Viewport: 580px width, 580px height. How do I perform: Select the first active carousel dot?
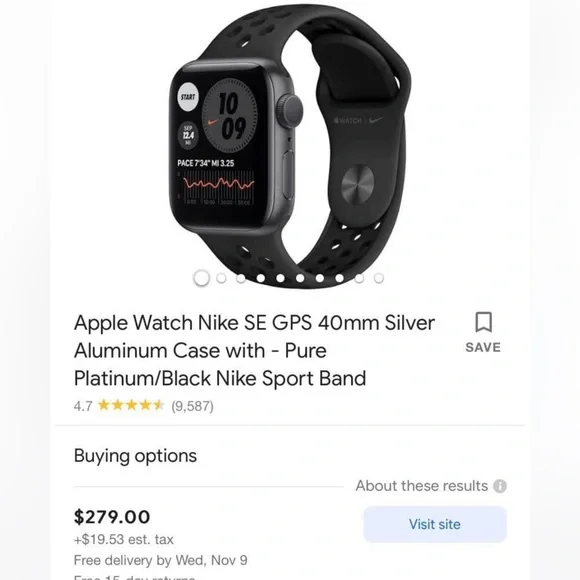202,278
